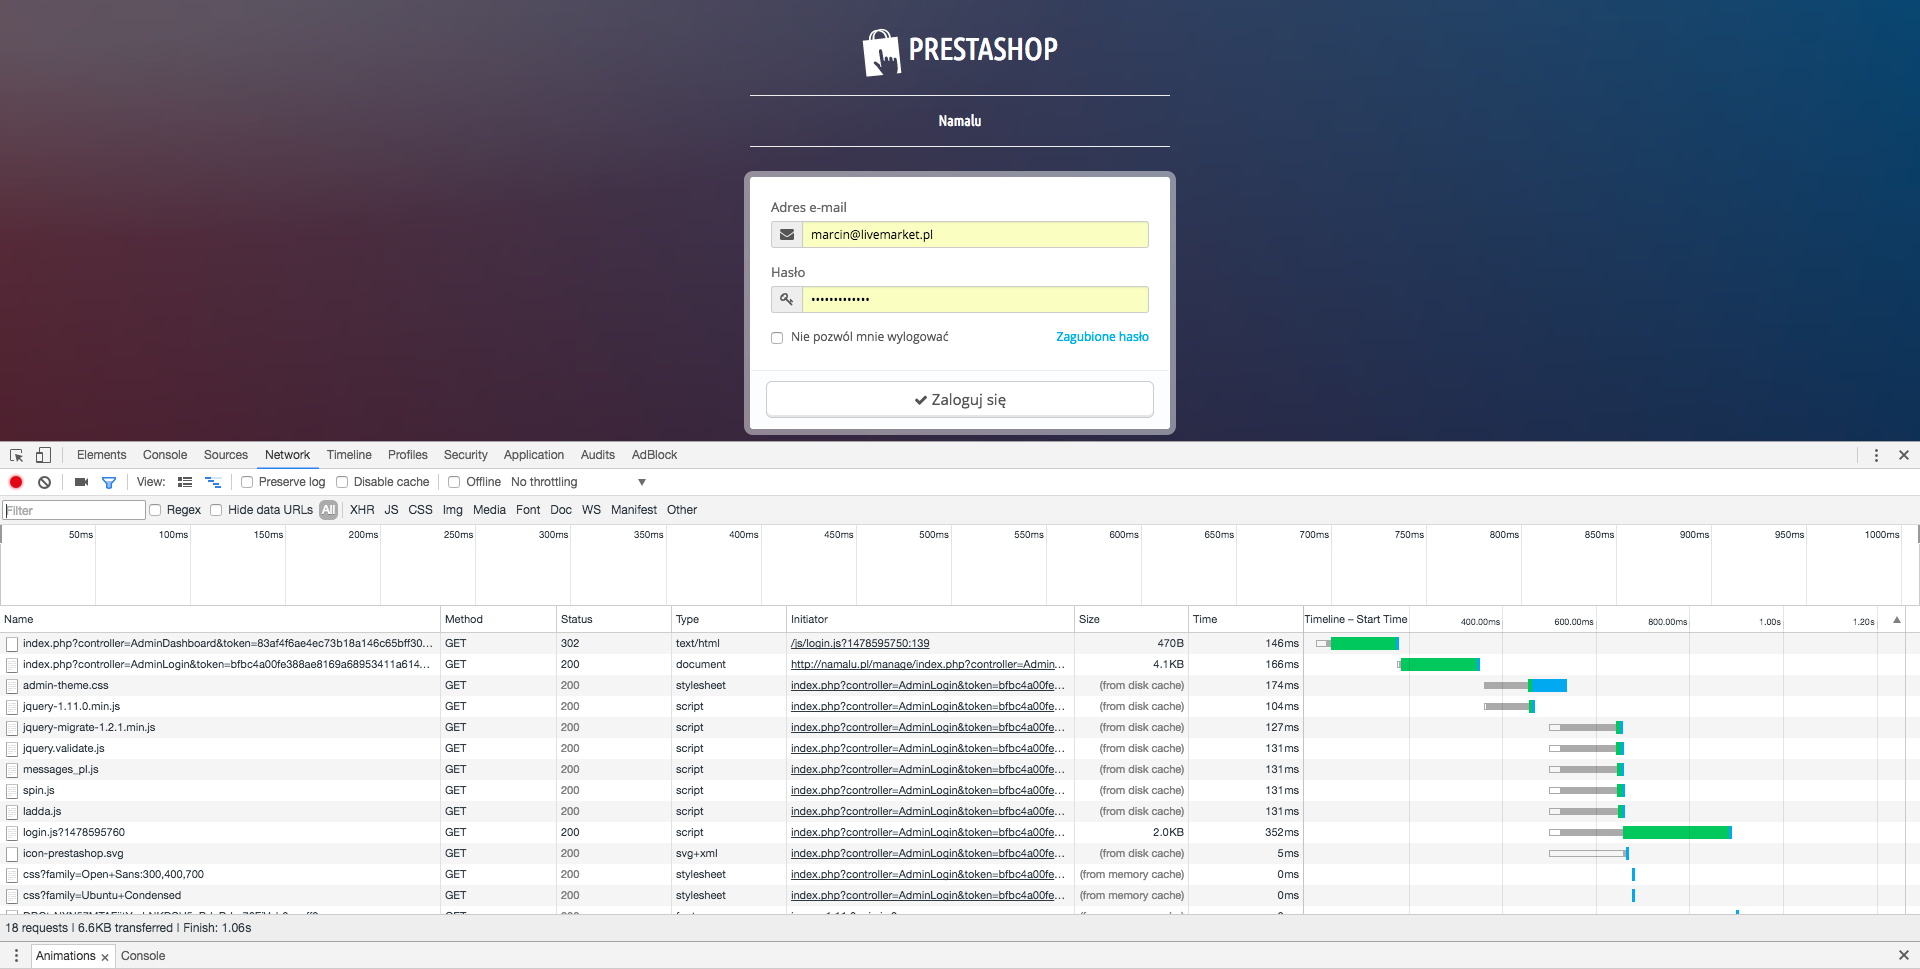This screenshot has height=969, width=1920.
Task: Click the file icon for admin-theme.css
Action: click(12, 686)
